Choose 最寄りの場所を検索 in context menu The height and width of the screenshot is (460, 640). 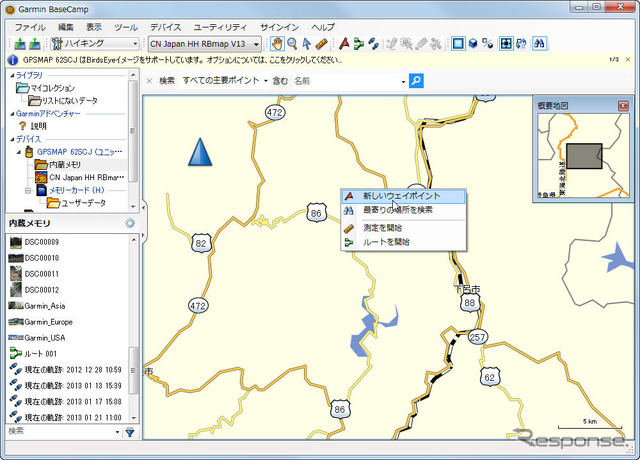tap(404, 210)
